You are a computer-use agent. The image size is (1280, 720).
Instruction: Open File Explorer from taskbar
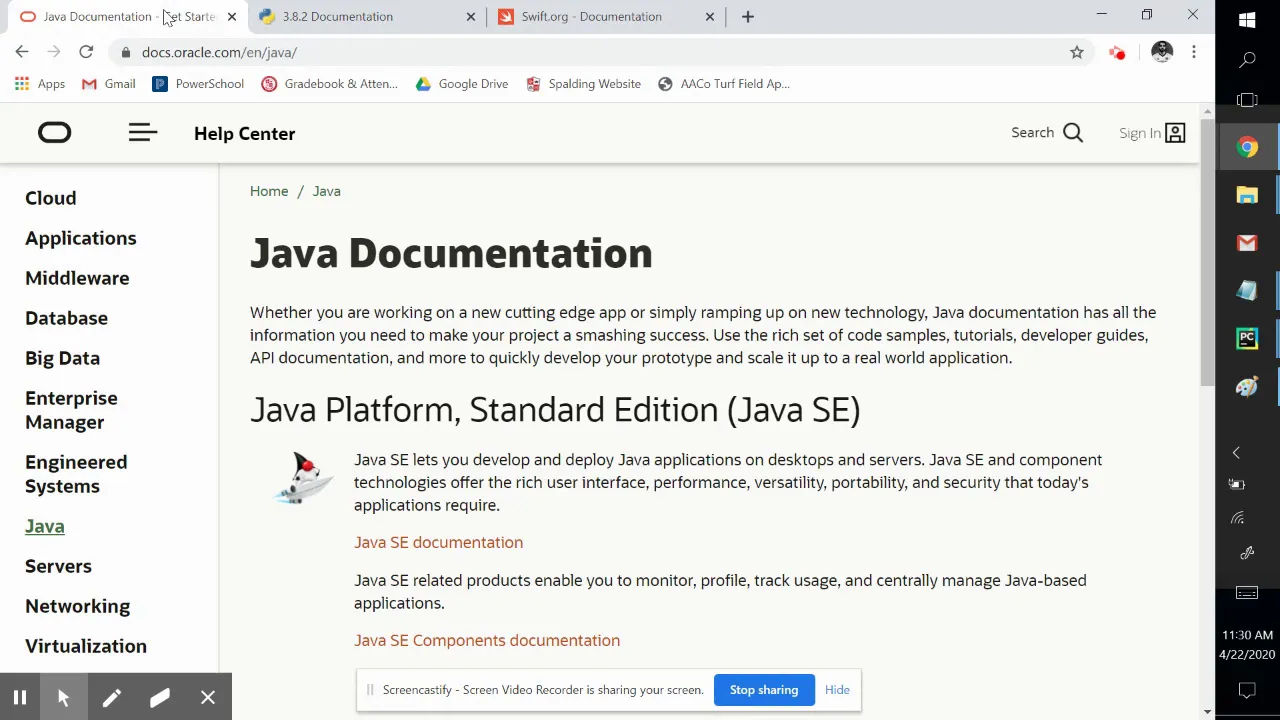(x=1247, y=196)
